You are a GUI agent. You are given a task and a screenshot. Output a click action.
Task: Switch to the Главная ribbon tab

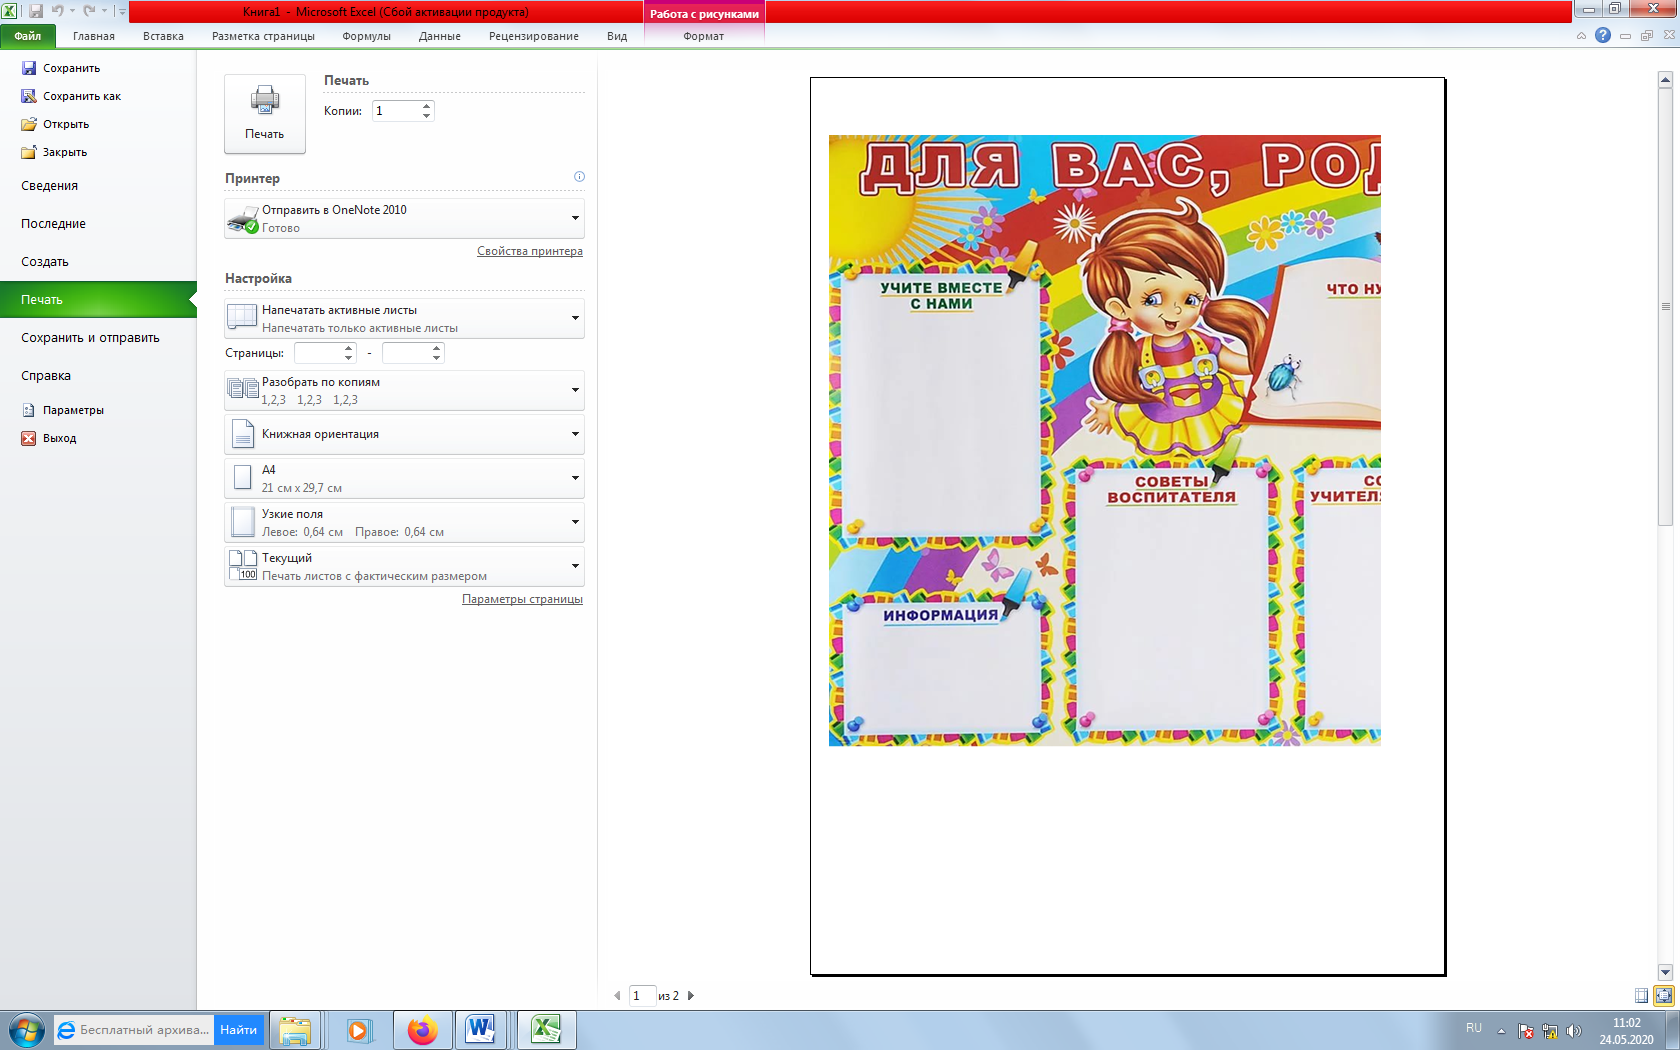(x=94, y=36)
